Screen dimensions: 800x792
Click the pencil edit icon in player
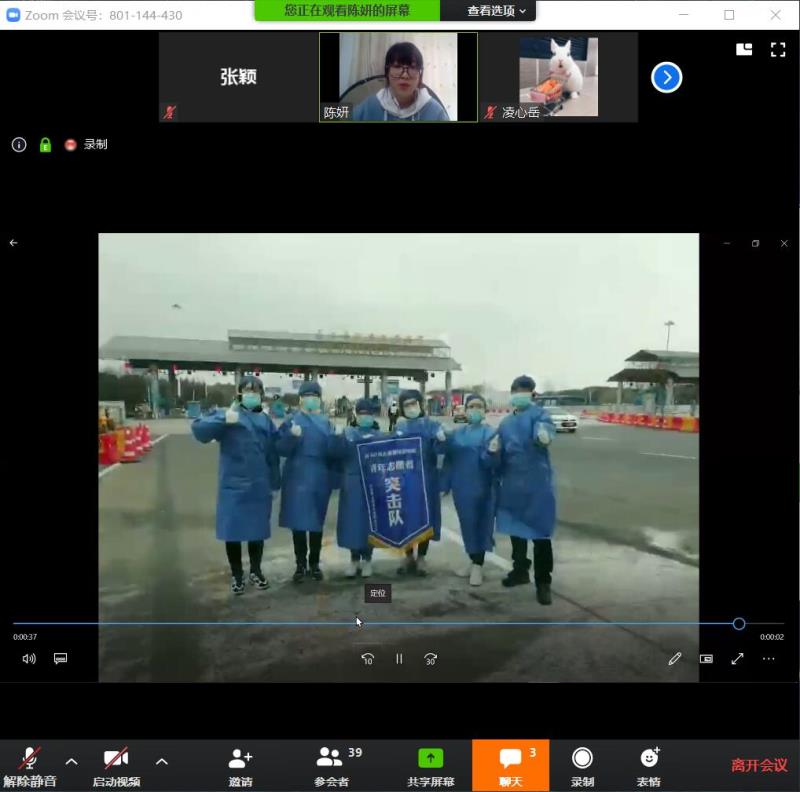pyautogui.click(x=675, y=659)
